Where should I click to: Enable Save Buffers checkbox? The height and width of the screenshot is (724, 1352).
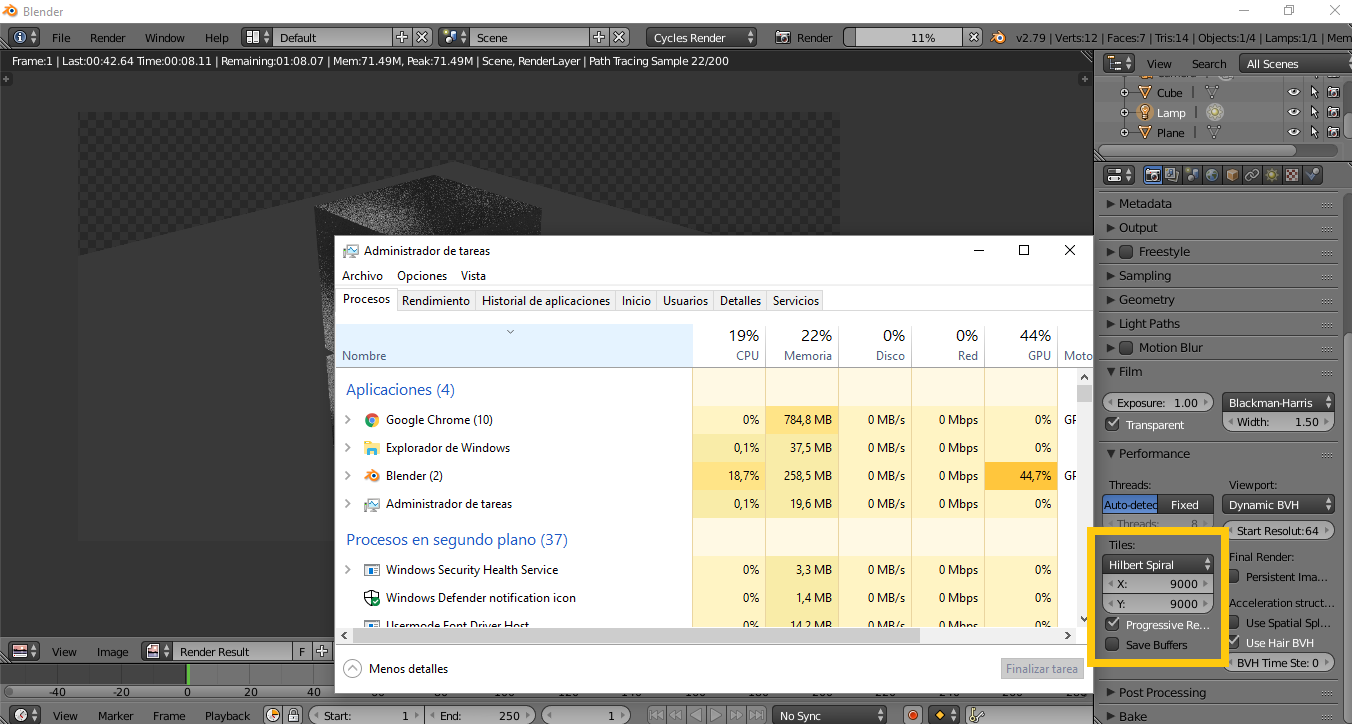coord(1112,645)
